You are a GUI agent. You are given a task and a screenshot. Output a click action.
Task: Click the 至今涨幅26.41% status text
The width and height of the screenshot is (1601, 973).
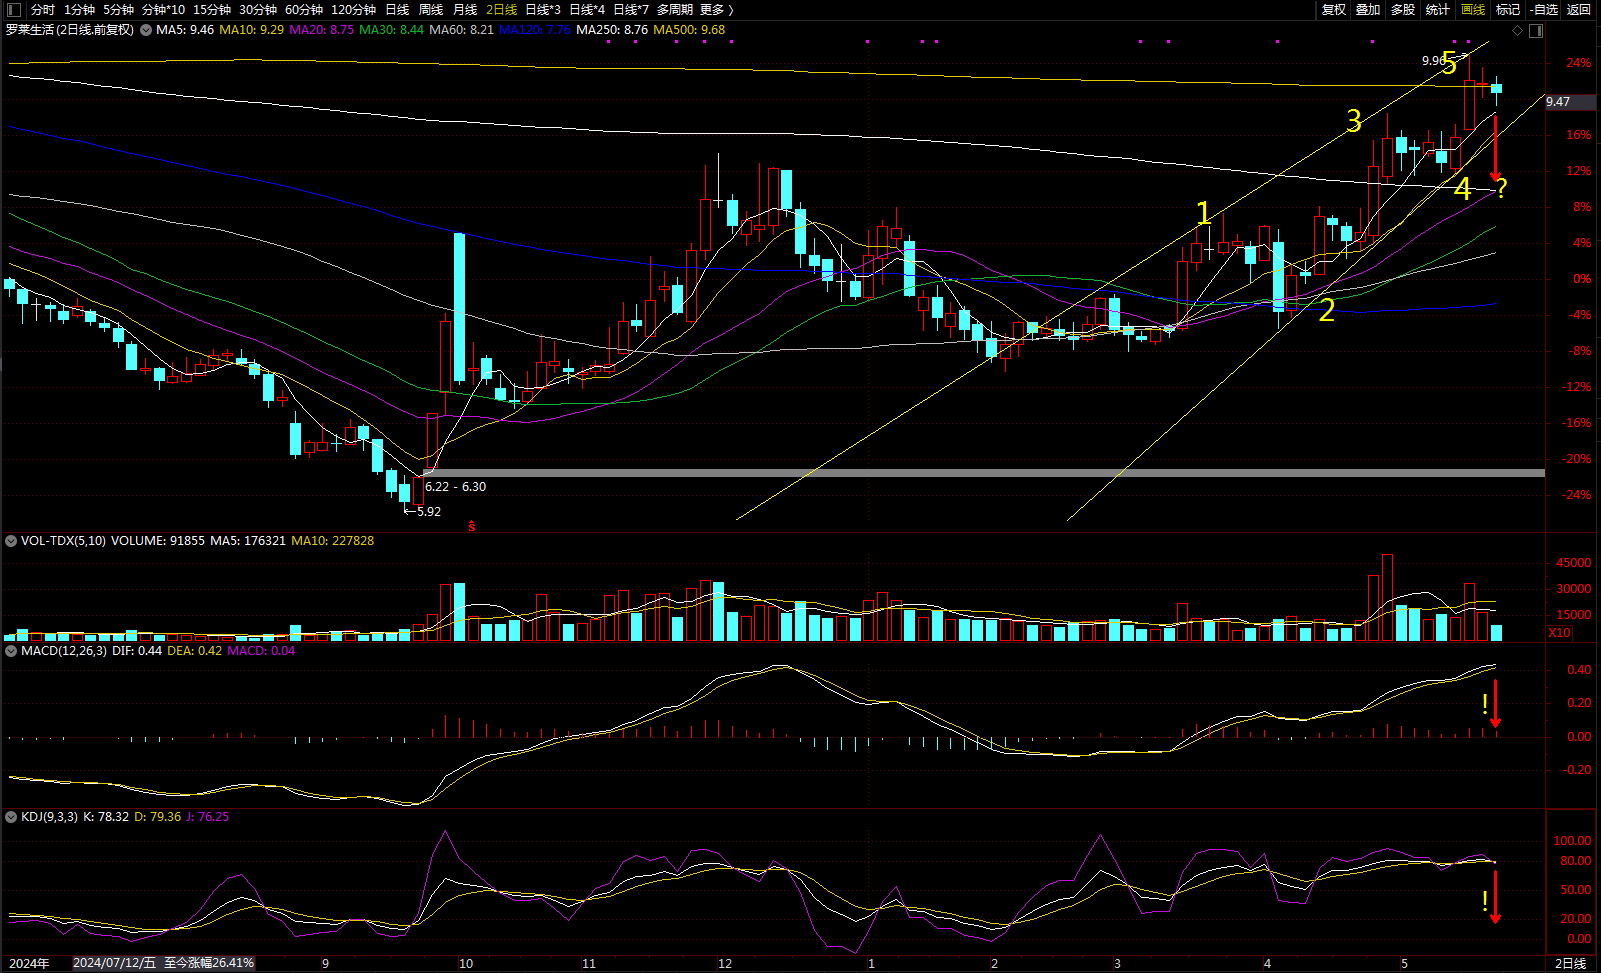click(209, 963)
